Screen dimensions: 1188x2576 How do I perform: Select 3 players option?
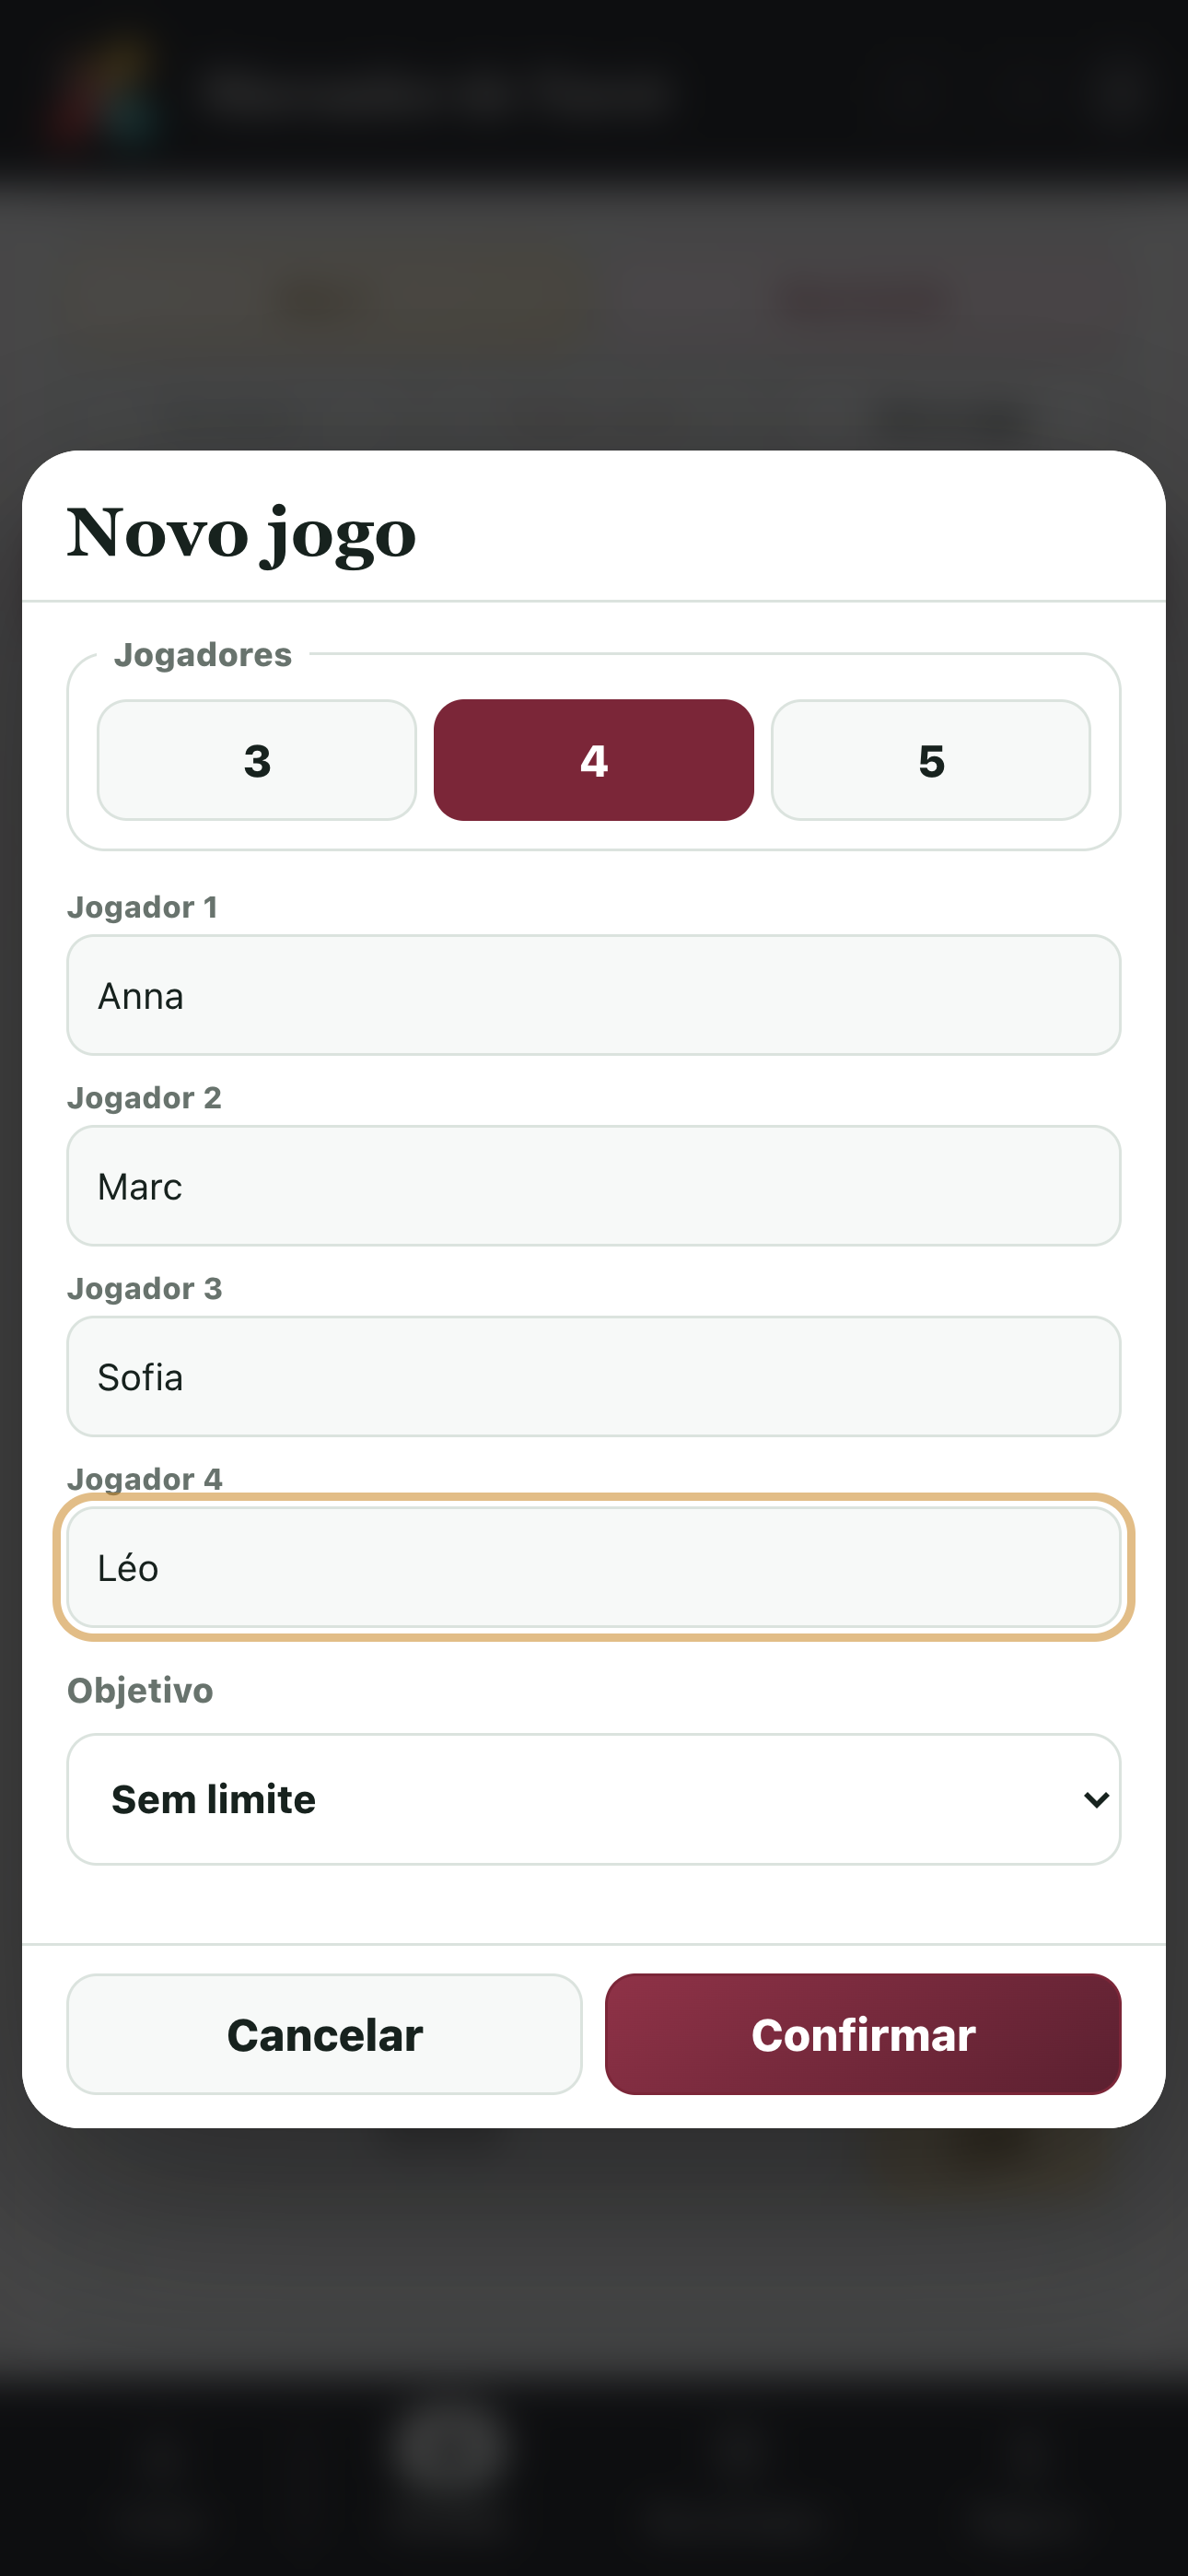pos(257,760)
